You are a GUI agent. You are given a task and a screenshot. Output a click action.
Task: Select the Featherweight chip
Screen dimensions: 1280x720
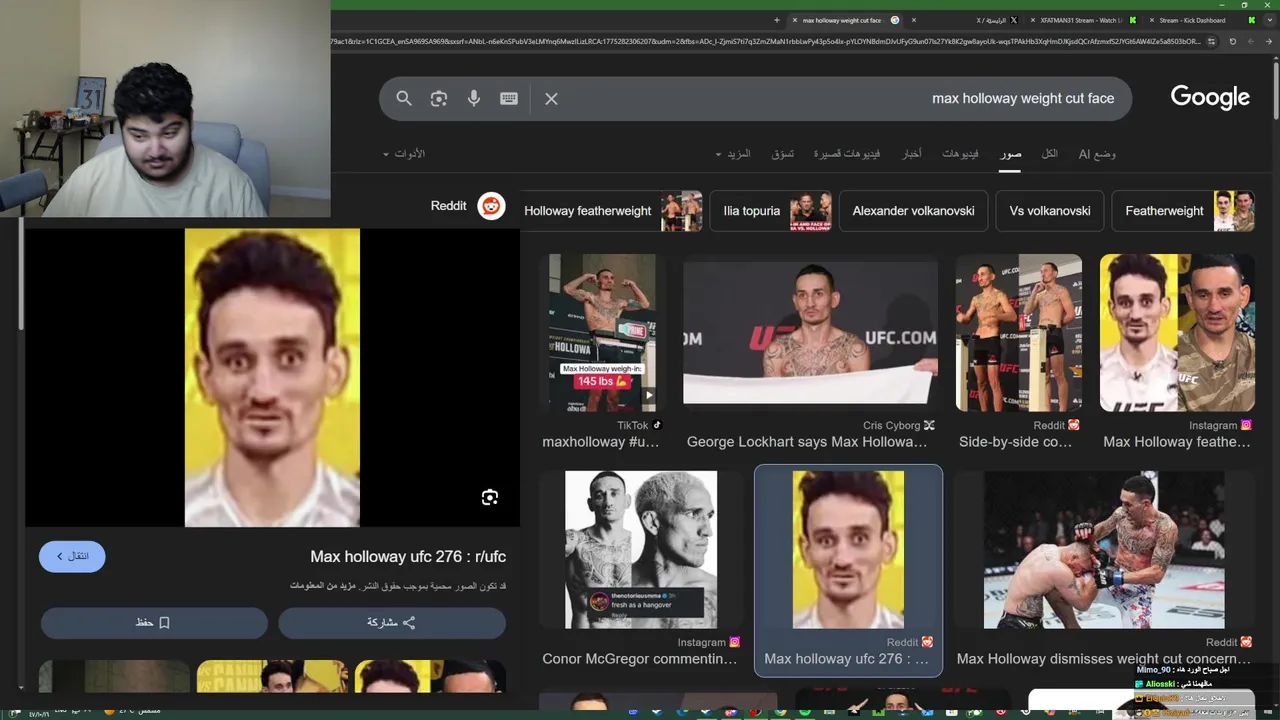tap(1183, 211)
